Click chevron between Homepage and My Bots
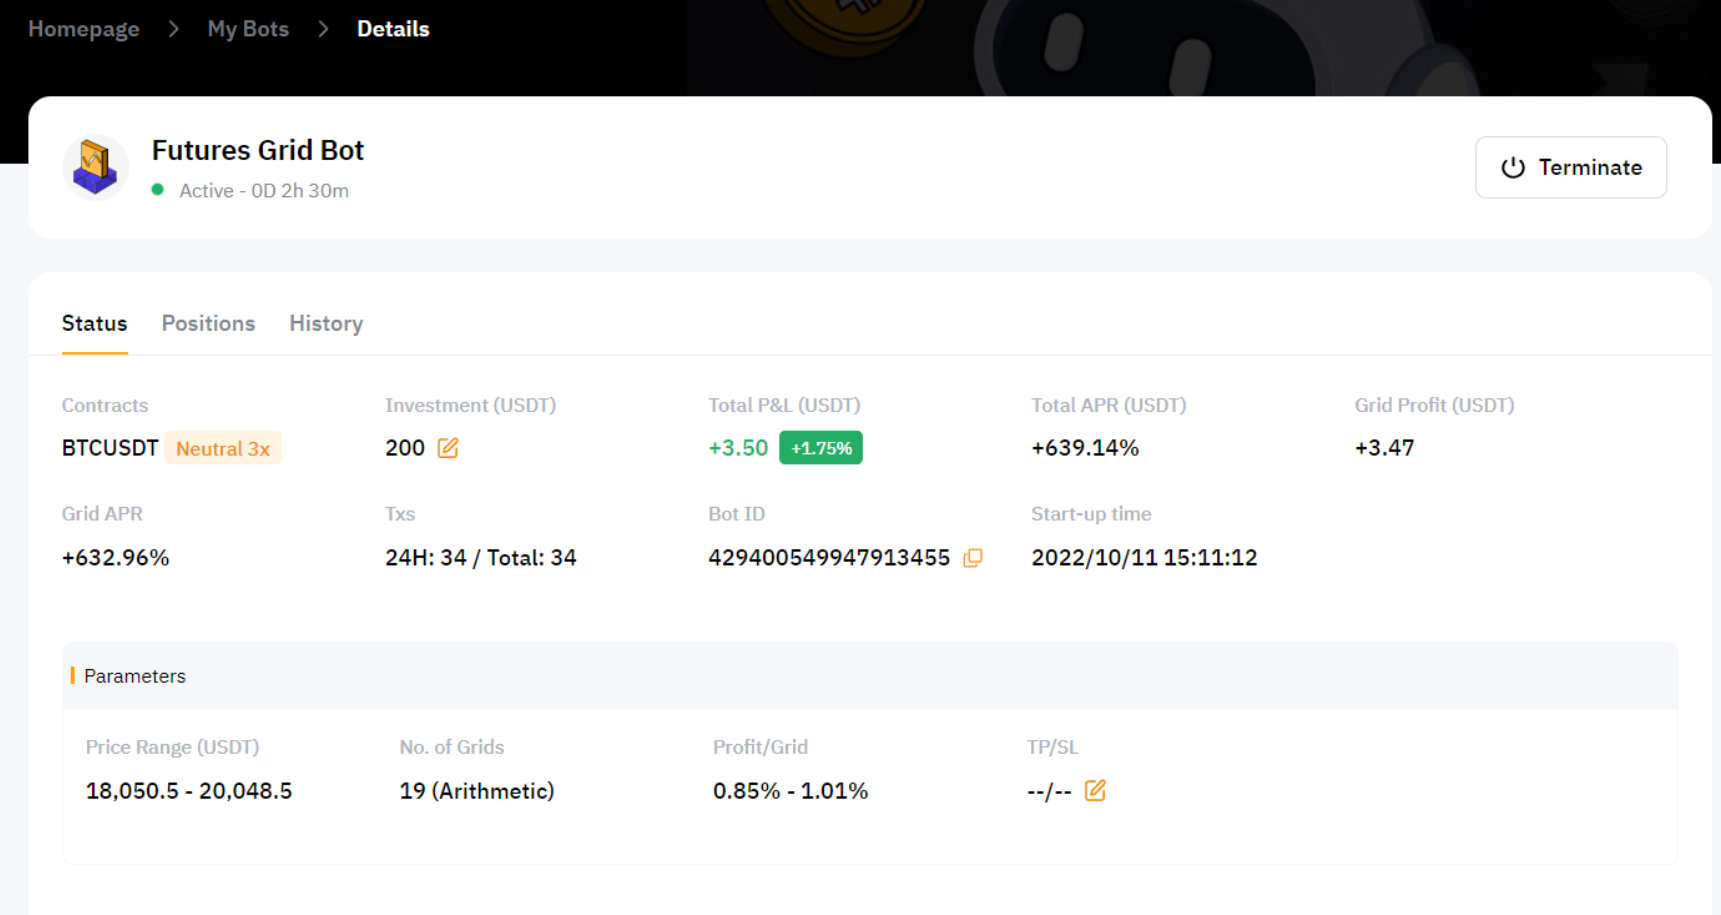Screen dimensions: 1721x915 [x=174, y=29]
